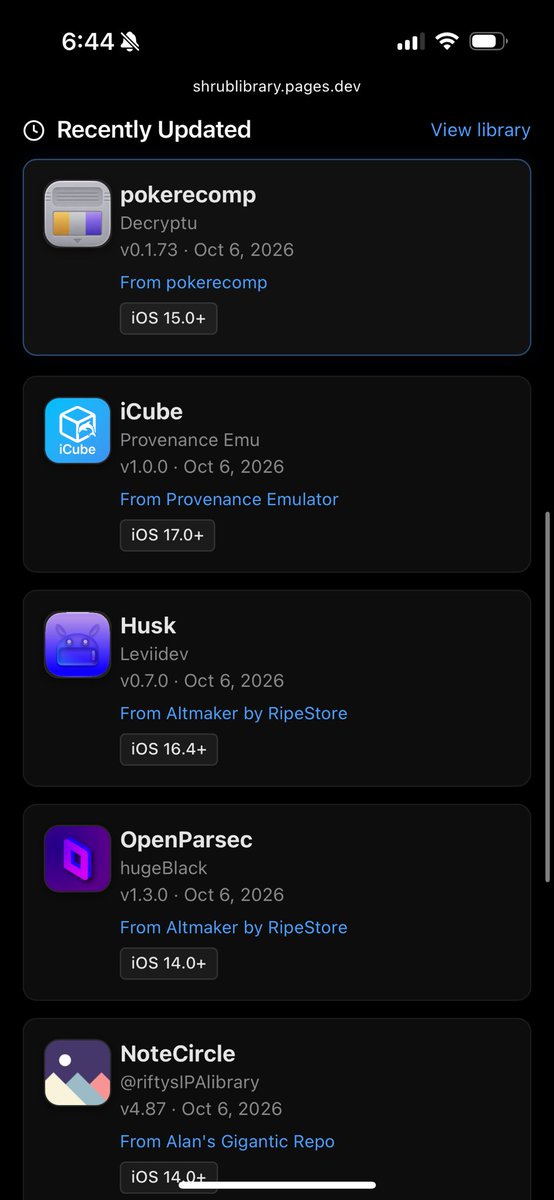Tap the hugeBlack developer name
This screenshot has height=1200, width=554.
164,868
